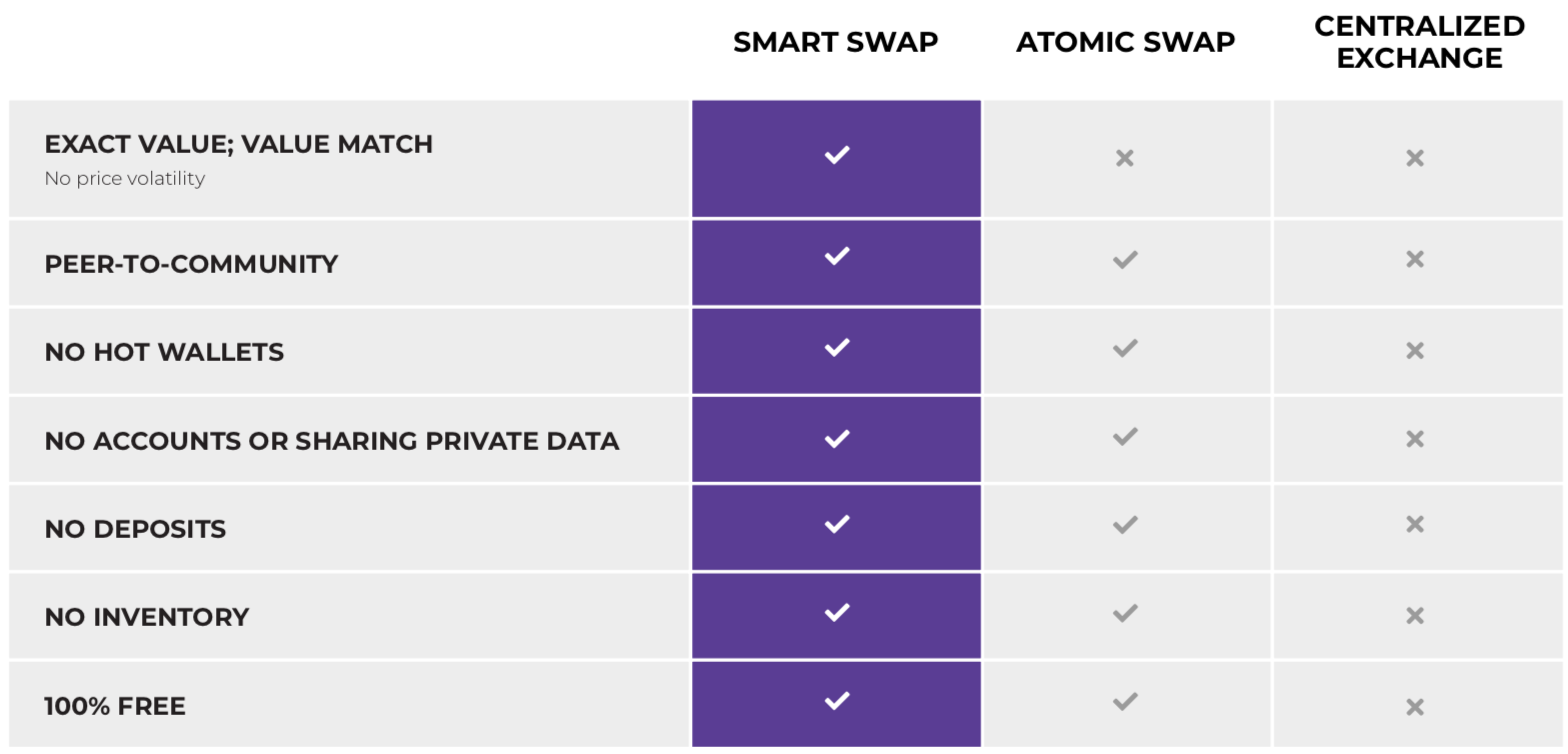Image resolution: width=1568 pixels, height=754 pixels.
Task: Click Centralized Exchange X for No Hot Wallets
Action: point(1415,350)
